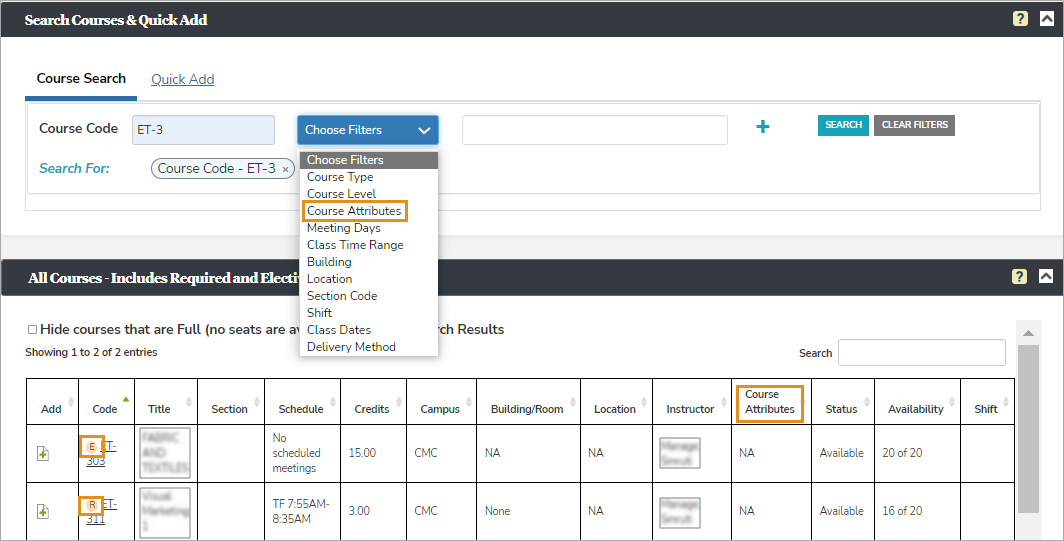Open the Choose Filters dropdown
The width and height of the screenshot is (1064, 541).
click(367, 130)
